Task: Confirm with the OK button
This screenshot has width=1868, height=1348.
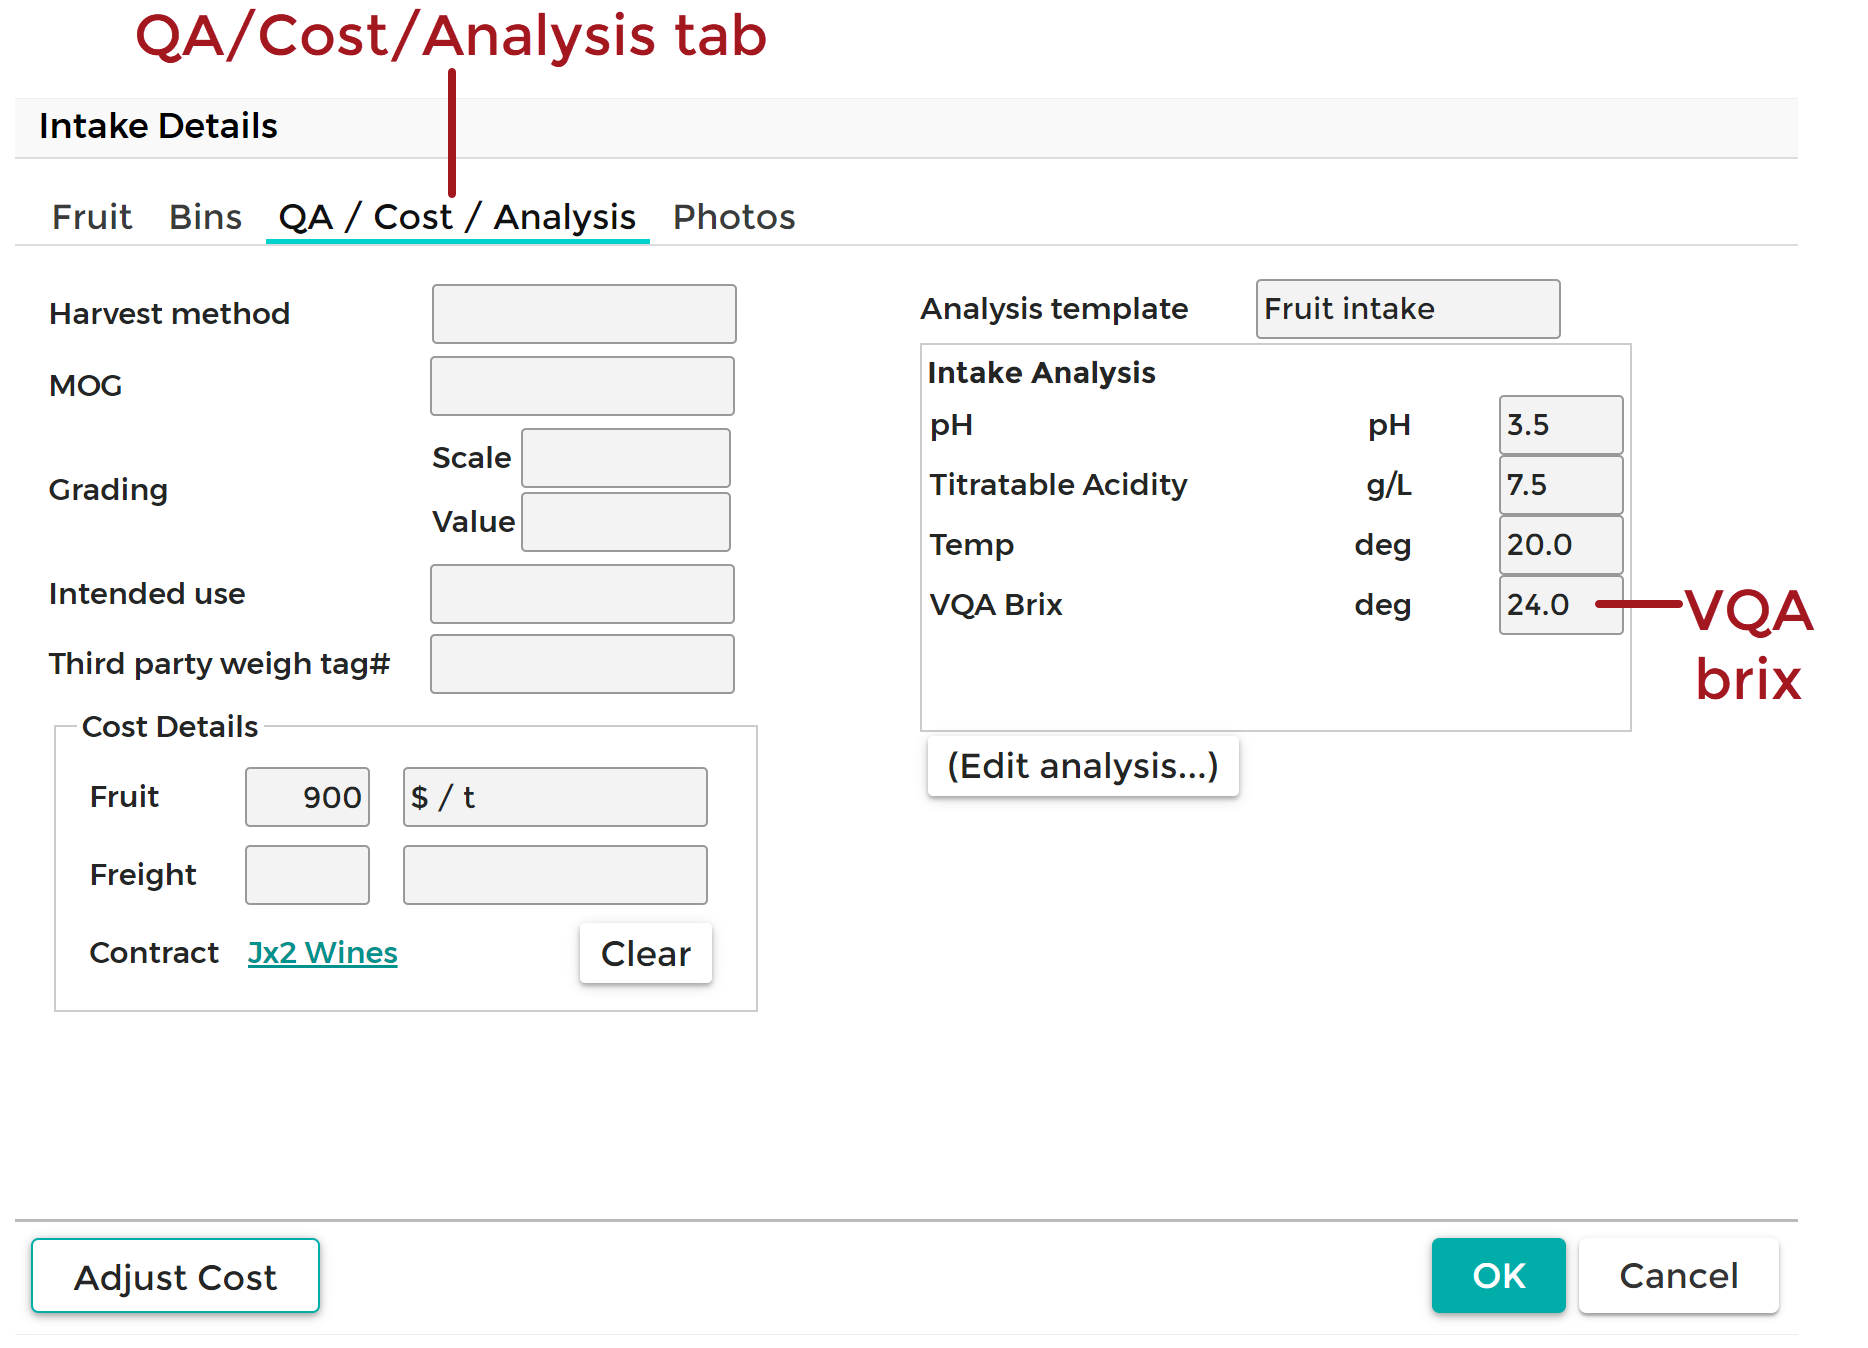Action: pos(1498,1275)
